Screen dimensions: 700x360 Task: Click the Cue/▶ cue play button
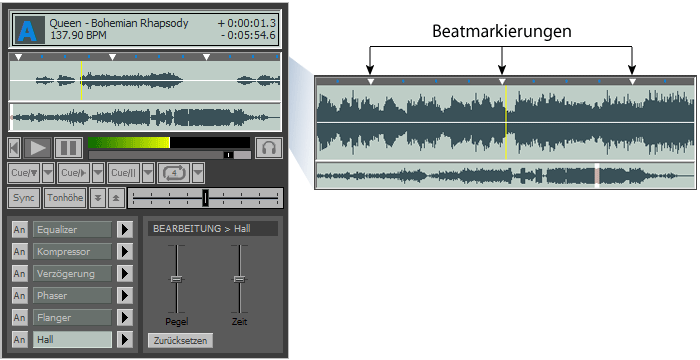point(74,173)
